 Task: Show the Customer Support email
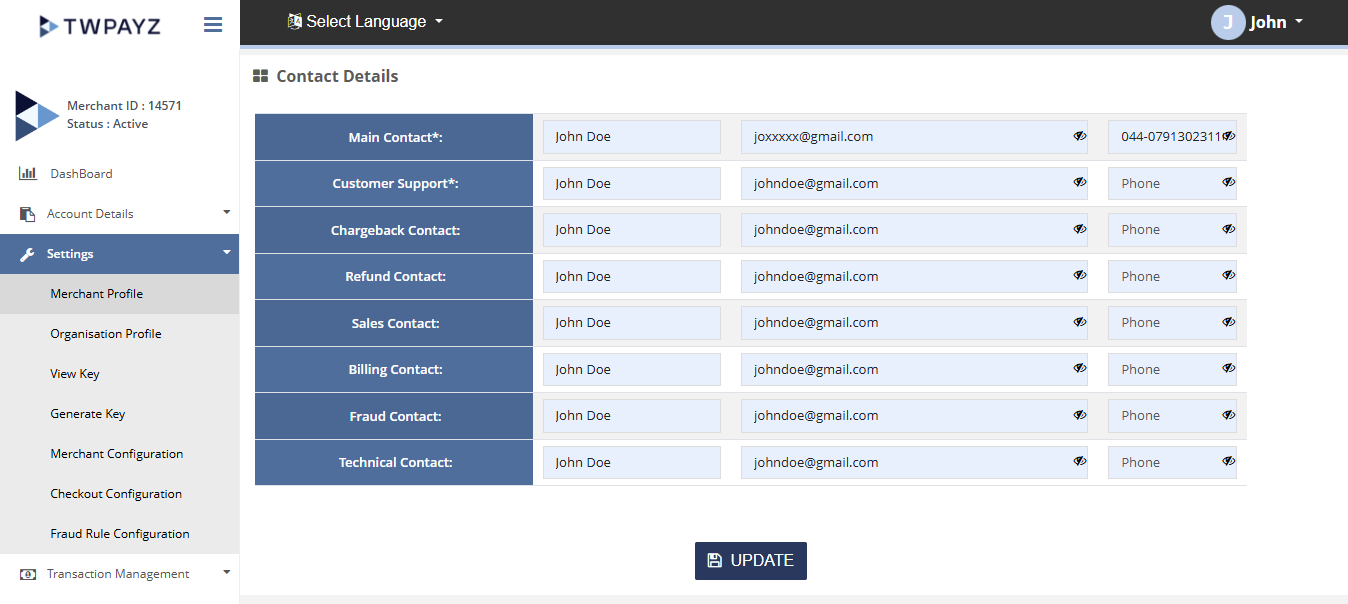click(1080, 183)
